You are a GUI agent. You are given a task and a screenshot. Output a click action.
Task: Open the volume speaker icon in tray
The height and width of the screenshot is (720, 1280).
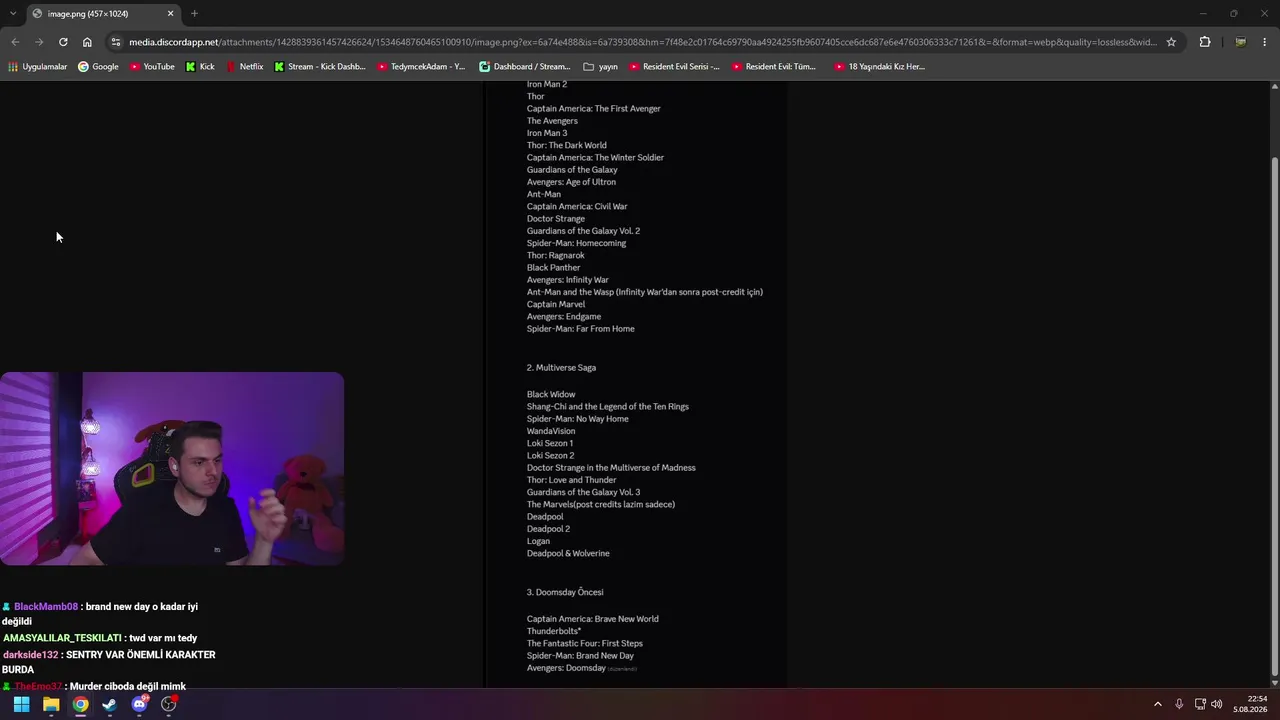coord(1217,704)
